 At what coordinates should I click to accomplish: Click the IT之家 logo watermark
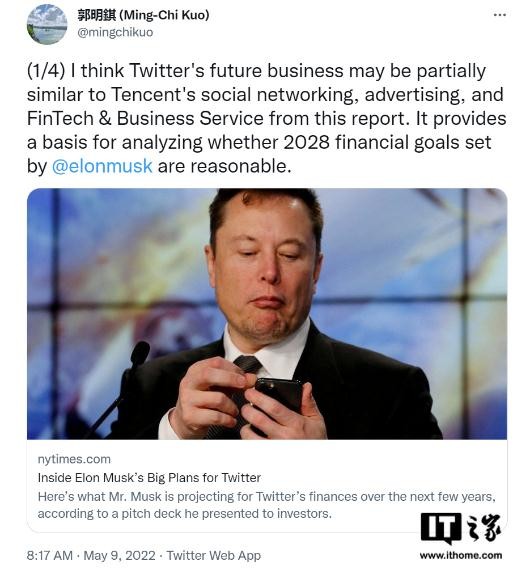coord(461,528)
